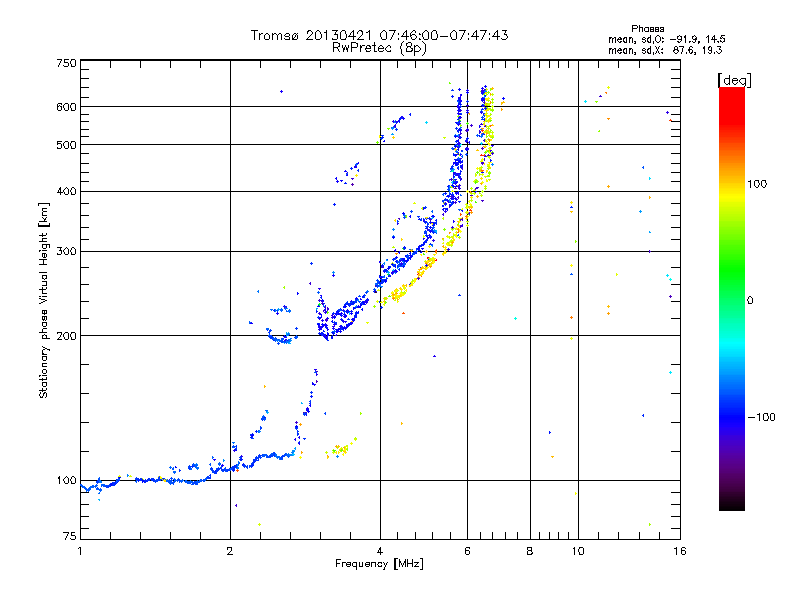Viewport: 800px width, 600px height.
Task: Click the '4' x-axis tick label
Action: click(x=380, y=551)
